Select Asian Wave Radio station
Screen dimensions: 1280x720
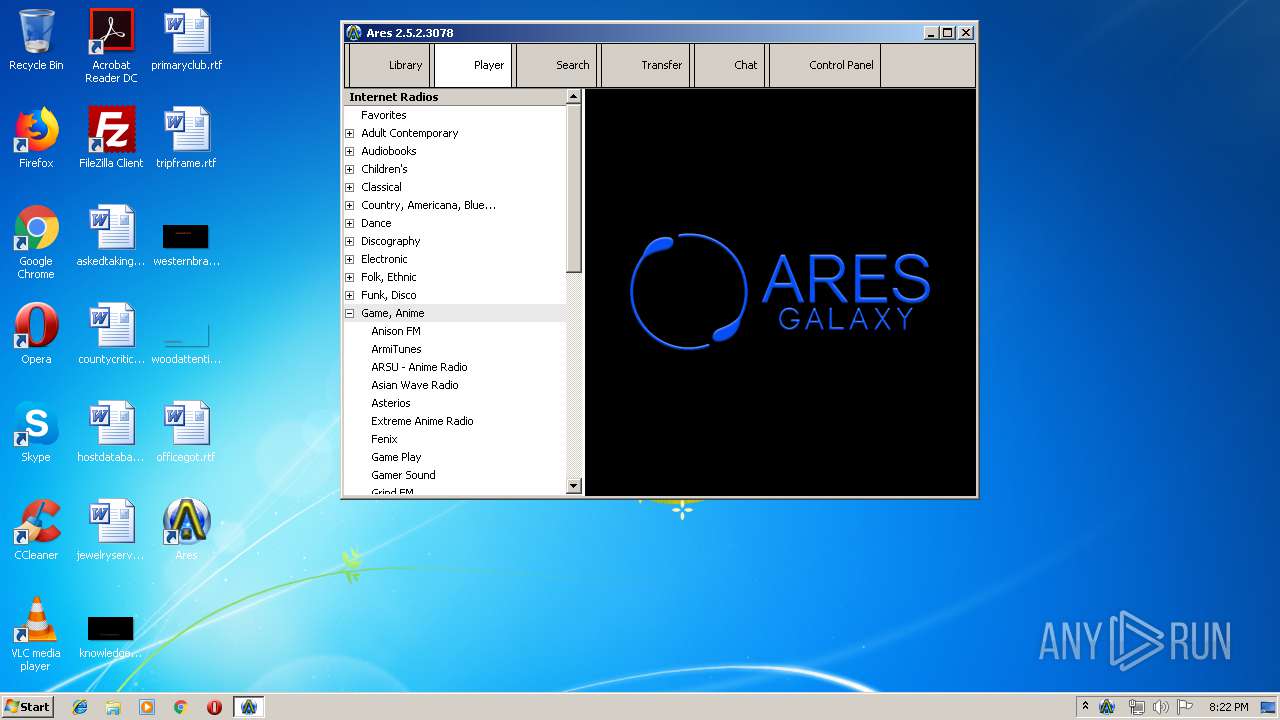415,385
